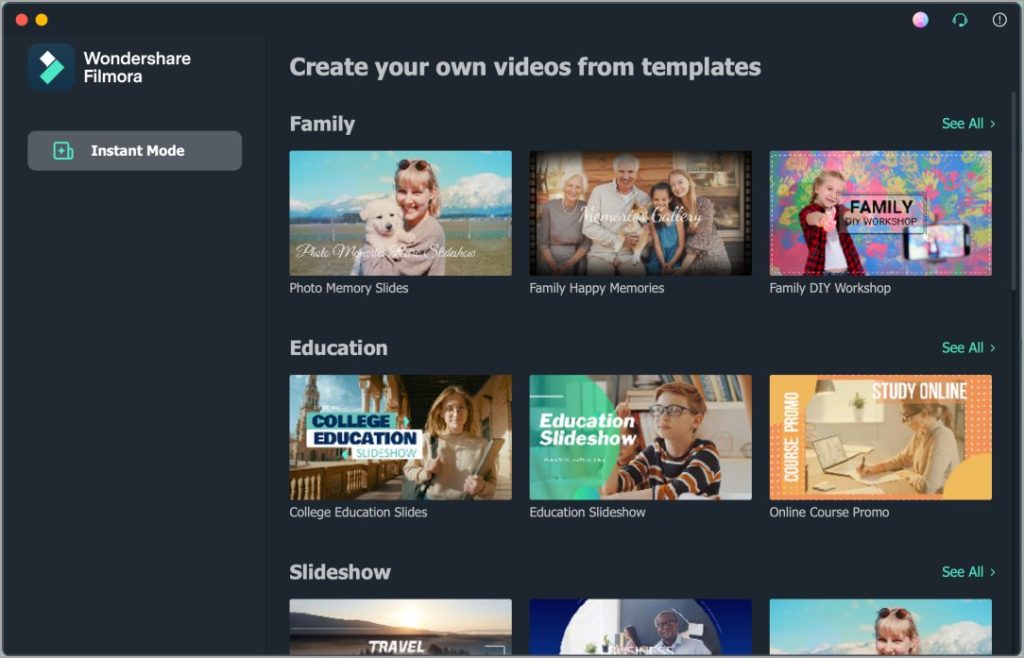Click the Instant Mode film icon
The width and height of the screenshot is (1024, 658).
click(x=63, y=151)
